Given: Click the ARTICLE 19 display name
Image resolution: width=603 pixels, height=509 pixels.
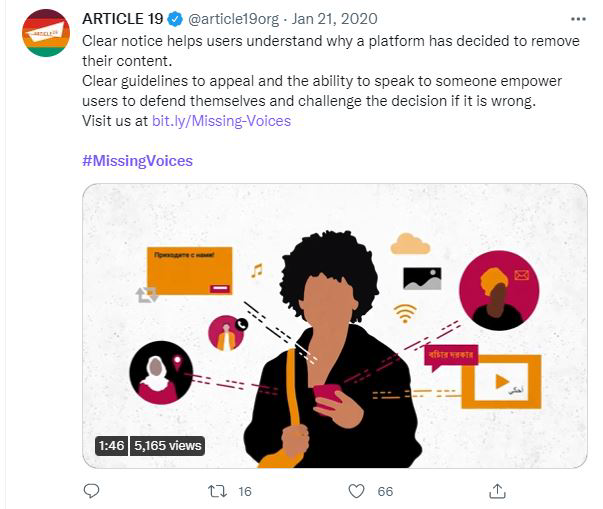Looking at the screenshot, I should [122, 20].
